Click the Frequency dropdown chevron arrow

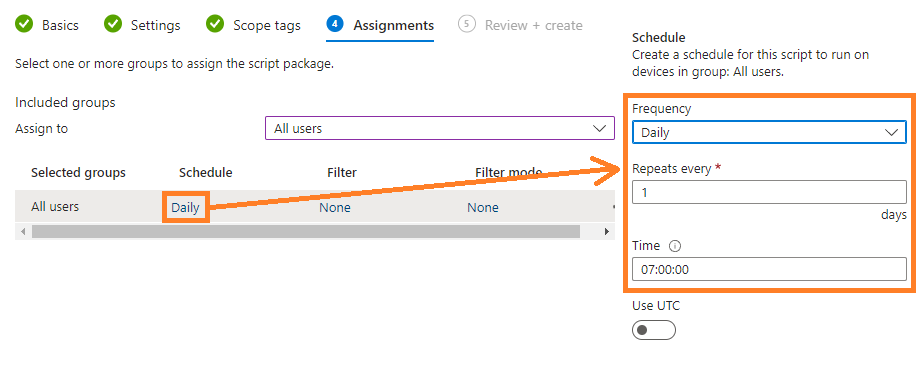(x=892, y=133)
